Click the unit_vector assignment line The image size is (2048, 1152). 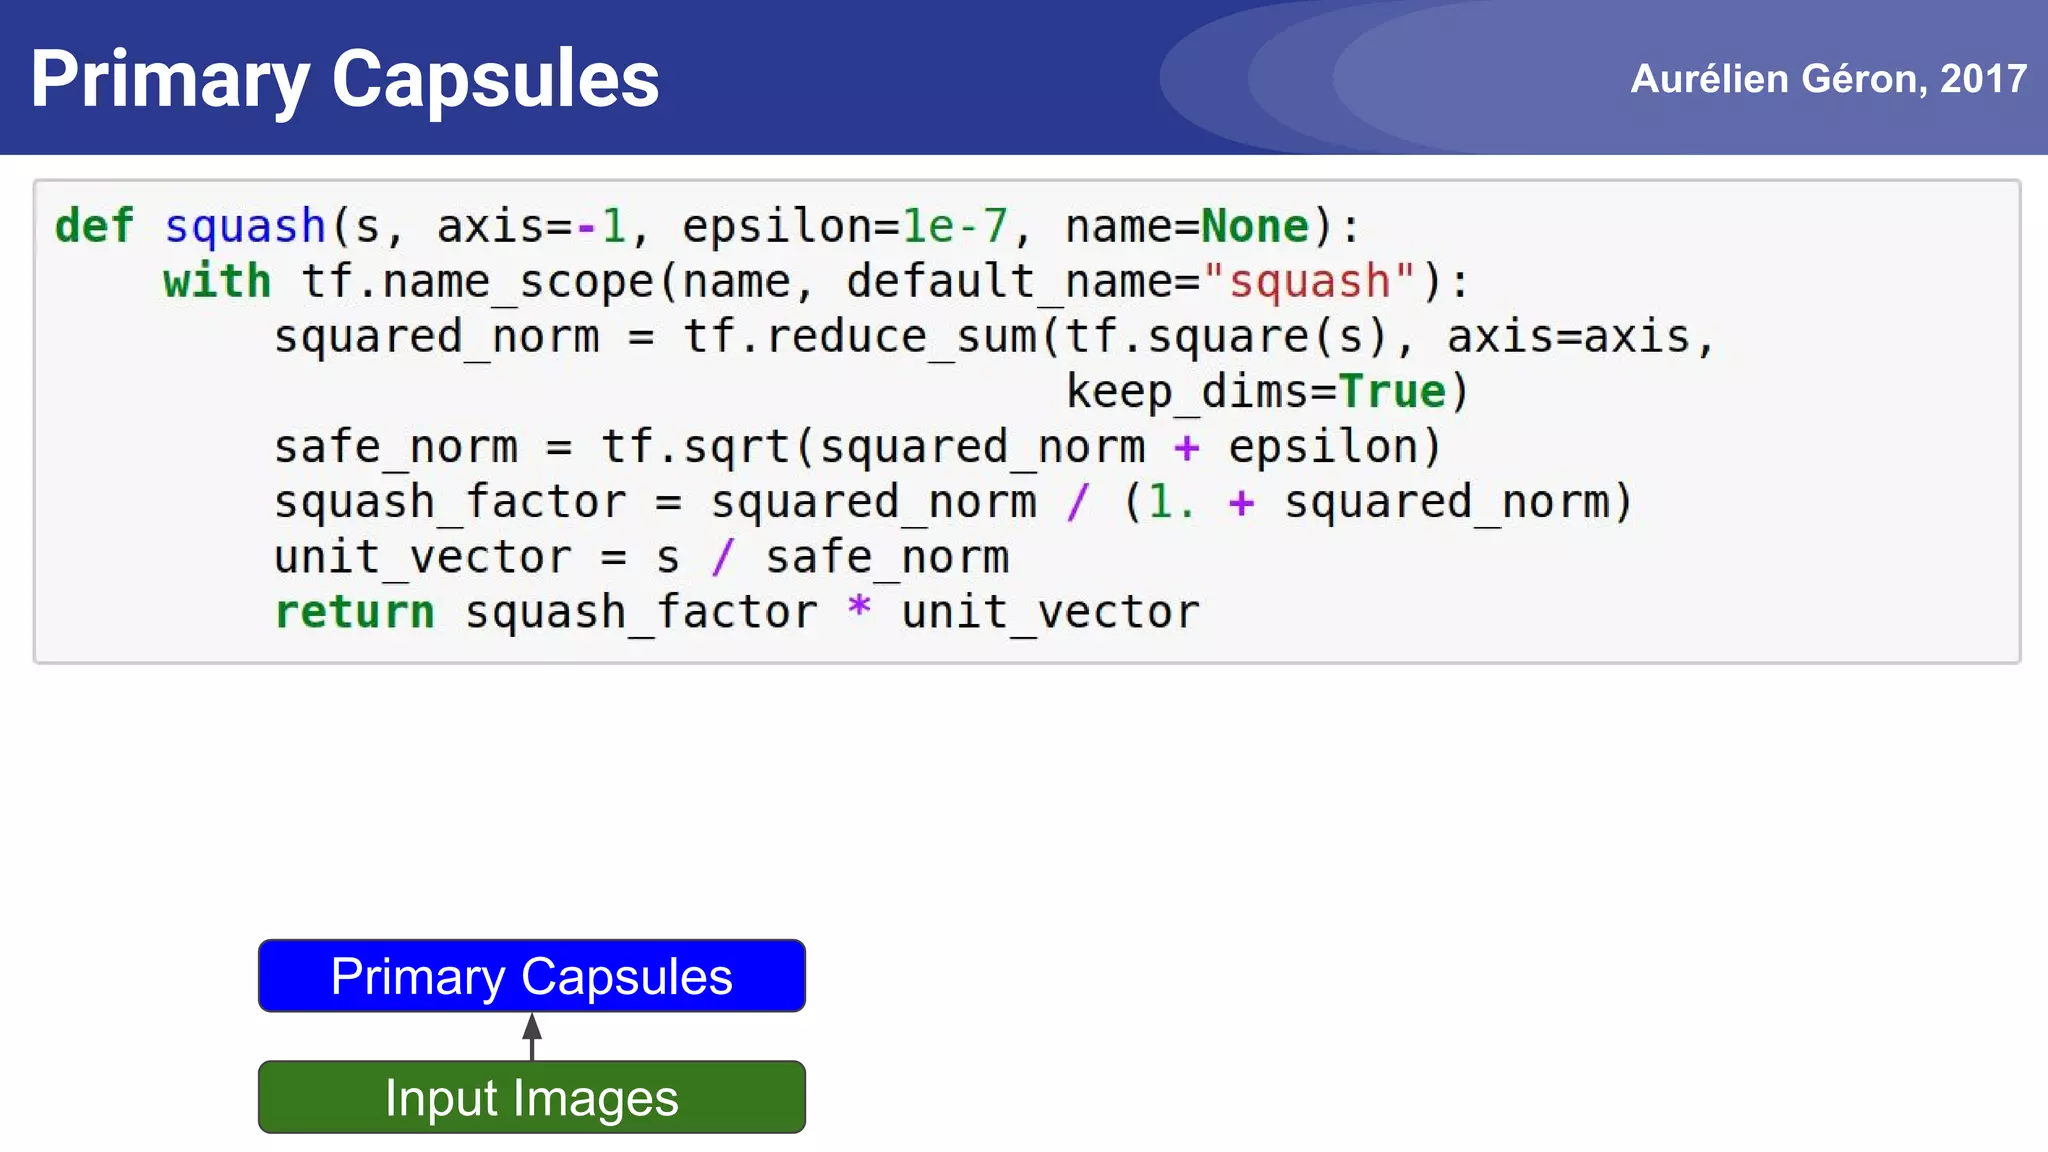(x=642, y=557)
